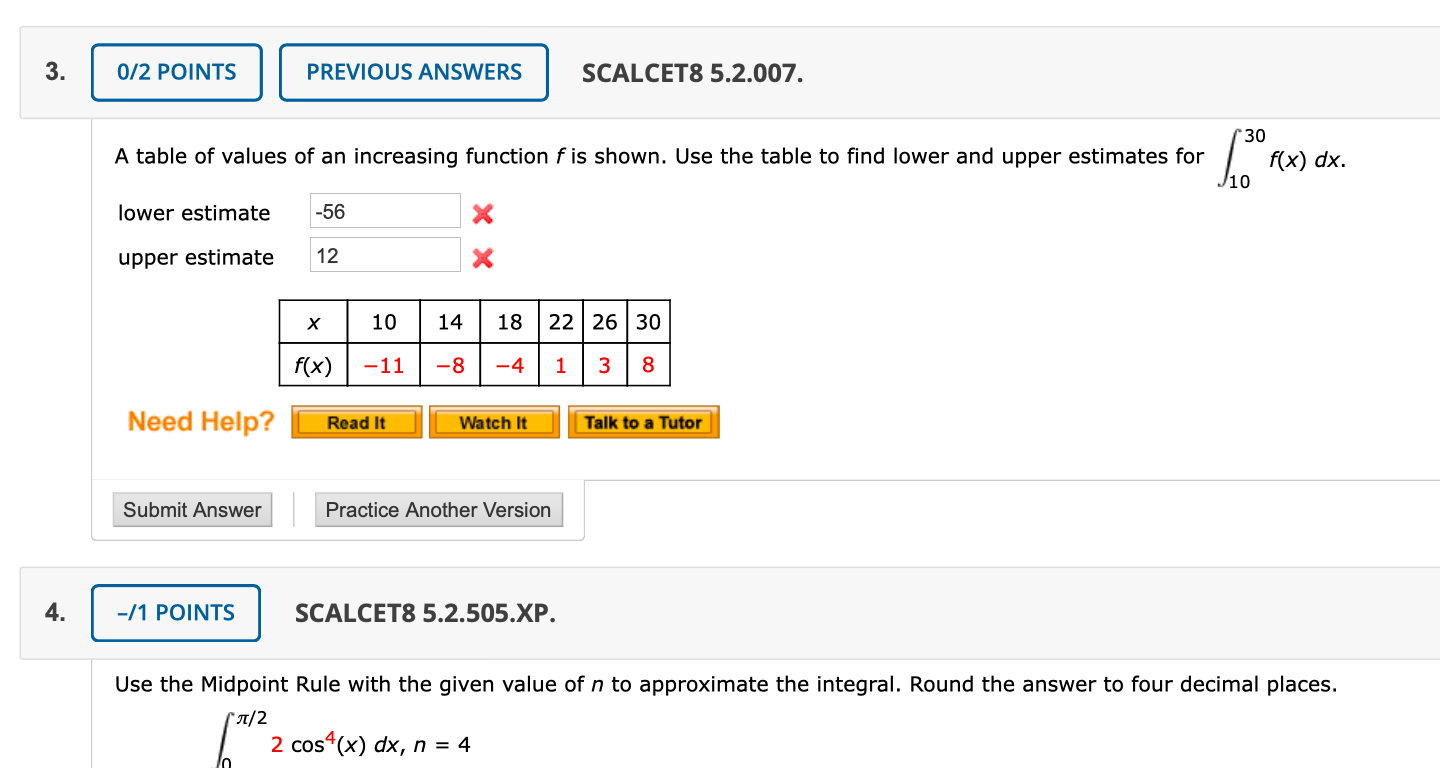This screenshot has width=1440, height=768.
Task: Open problem SCALCET8 5.2.007 heading
Action: pos(692,72)
